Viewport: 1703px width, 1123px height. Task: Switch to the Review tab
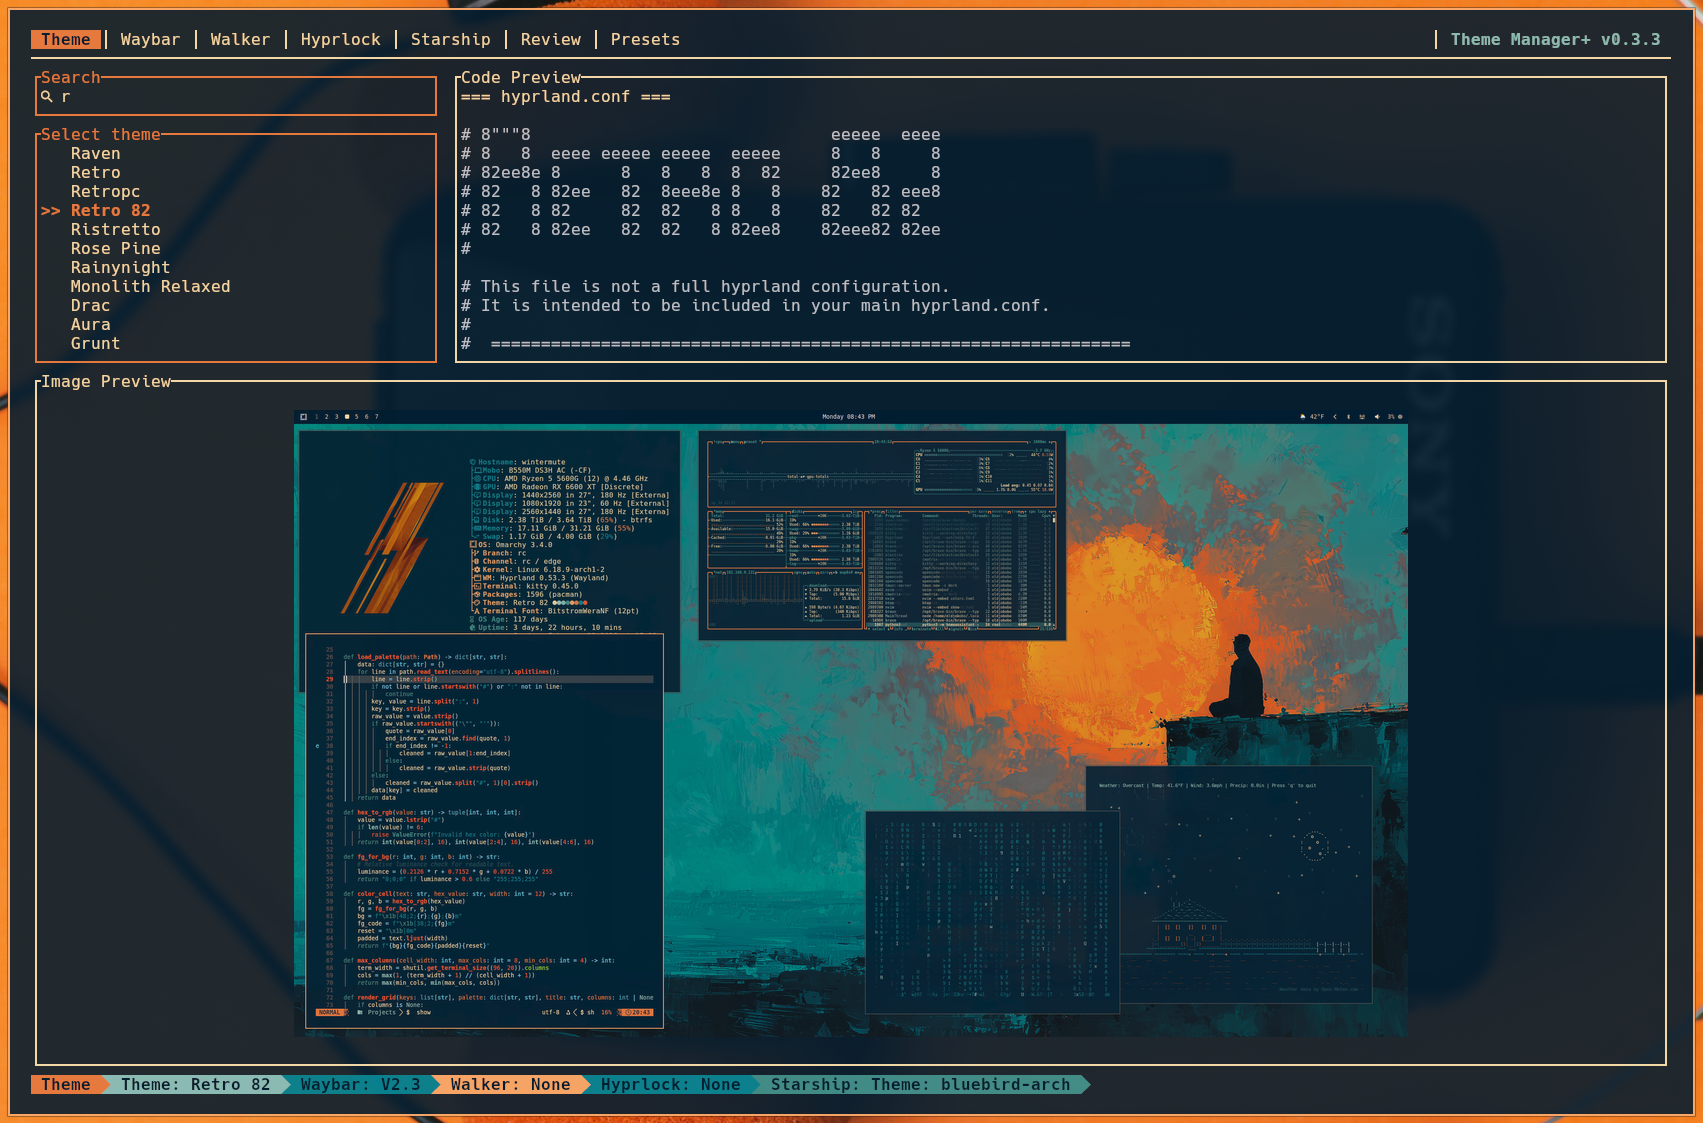pyautogui.click(x=551, y=39)
